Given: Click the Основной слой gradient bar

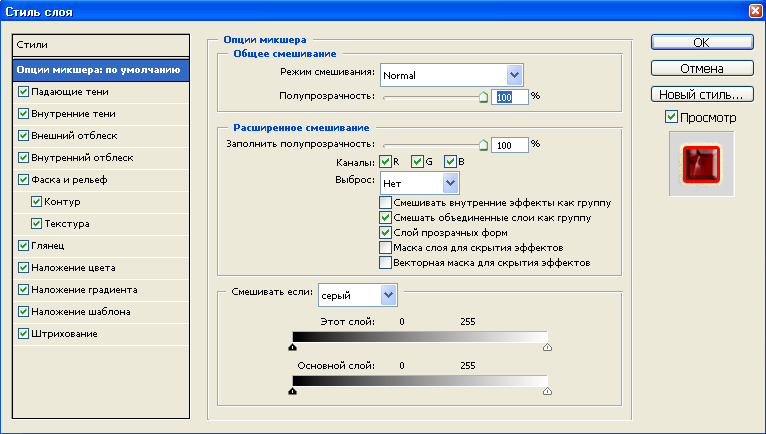Looking at the screenshot, I should coord(420,381).
